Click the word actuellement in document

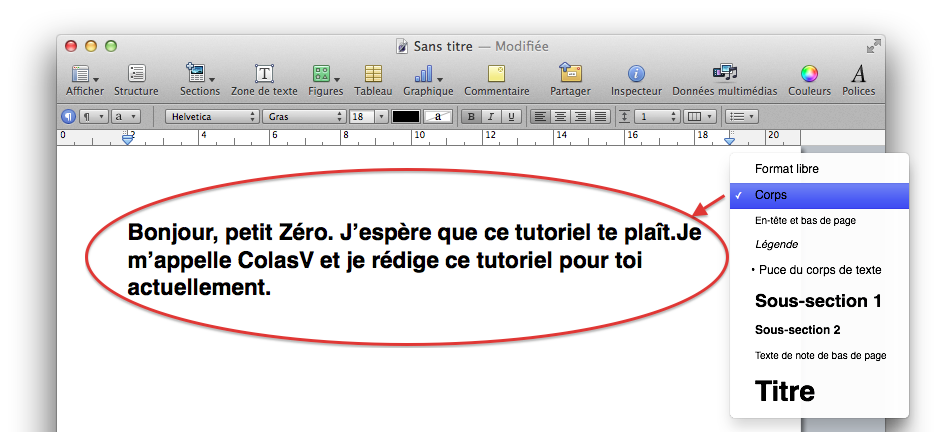[199, 287]
